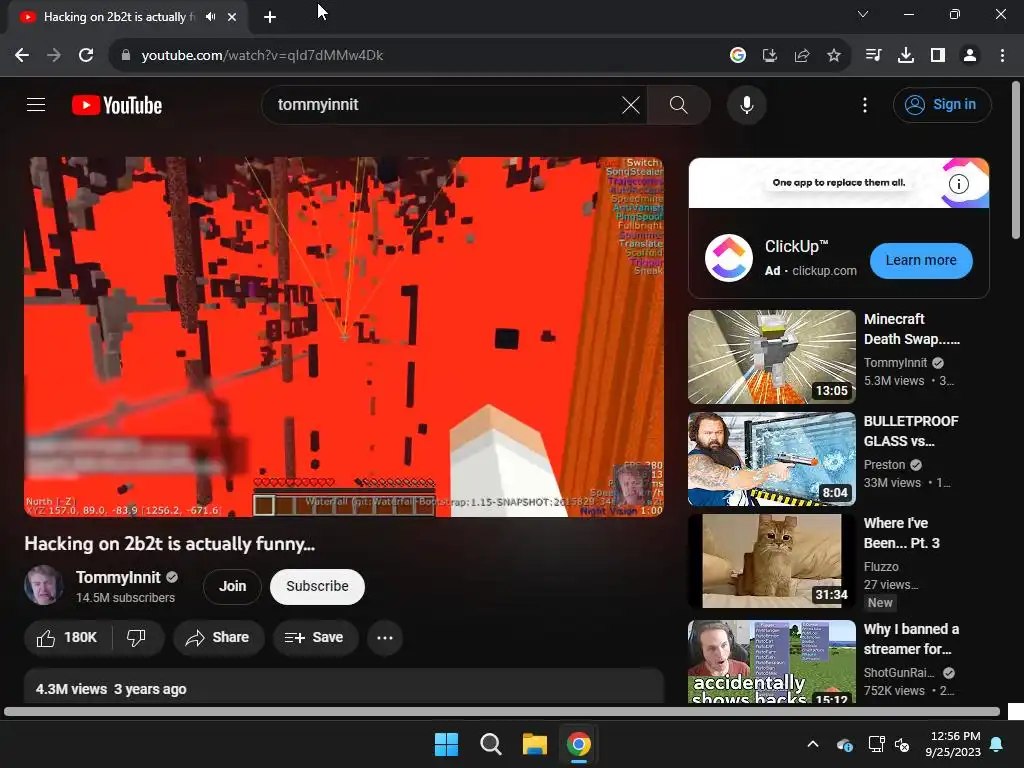This screenshot has height=768, width=1024.
Task: Open the ad info circle icon
Action: pos(958,184)
